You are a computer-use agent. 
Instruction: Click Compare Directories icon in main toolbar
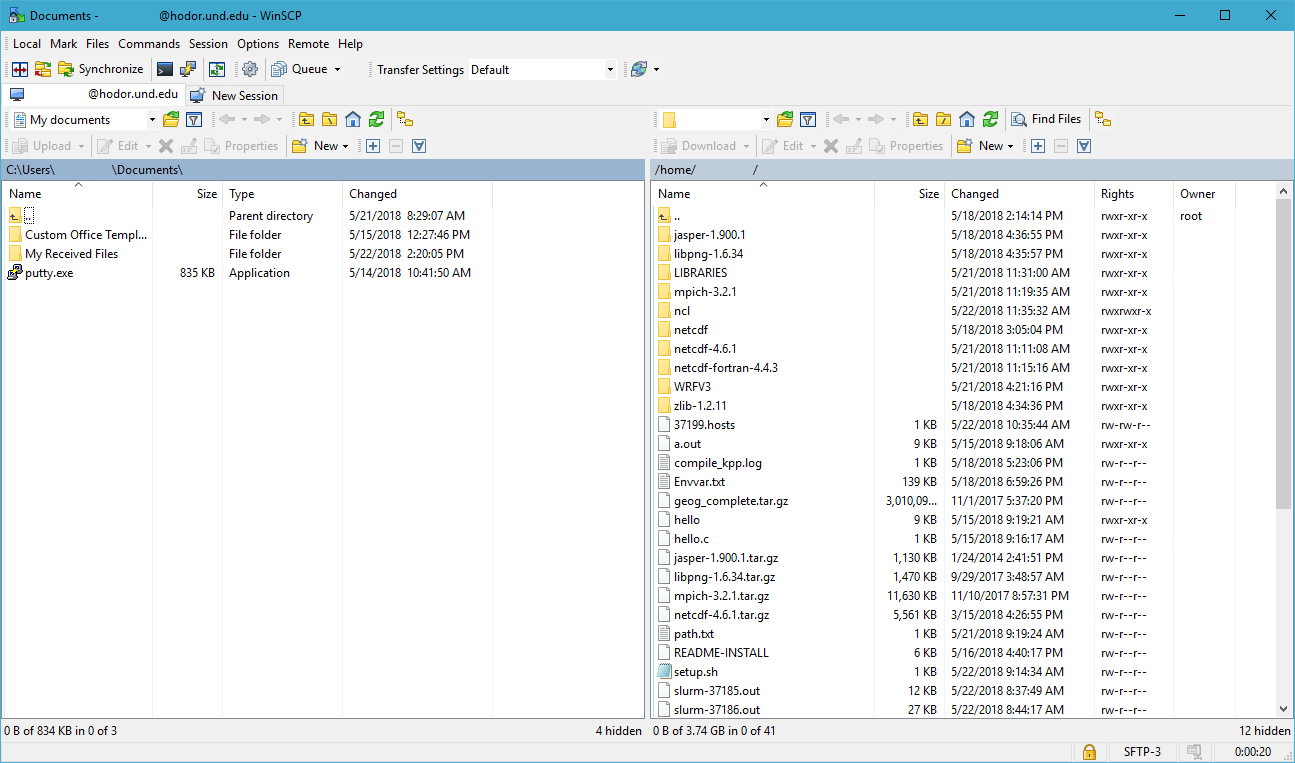[19, 69]
